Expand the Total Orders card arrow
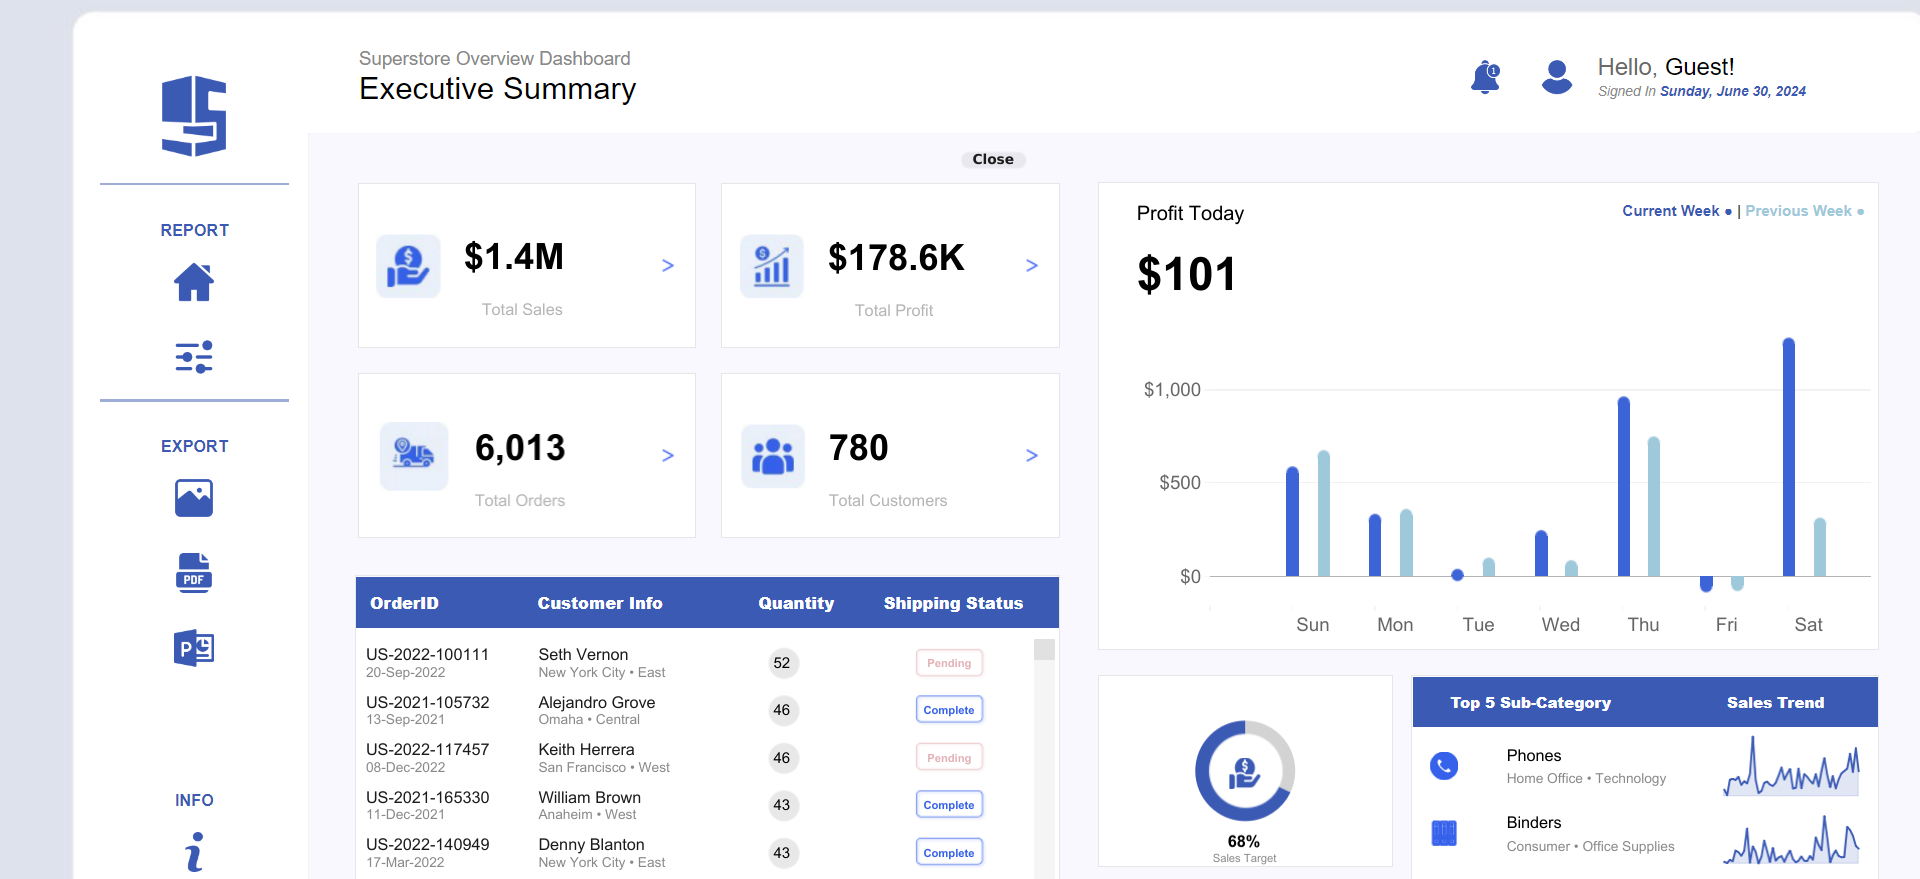 (x=668, y=455)
